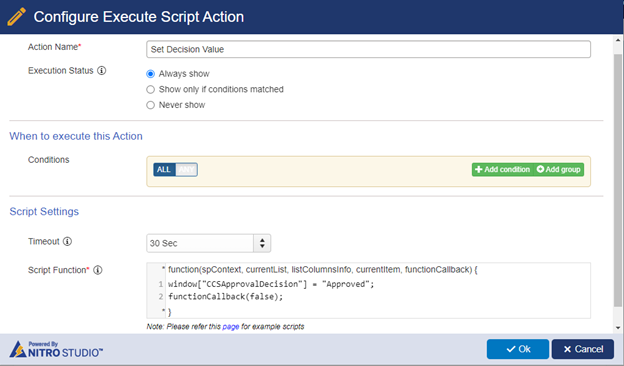This screenshot has height=366, width=624.
Task: Click the script code editor line one
Action: point(271,284)
